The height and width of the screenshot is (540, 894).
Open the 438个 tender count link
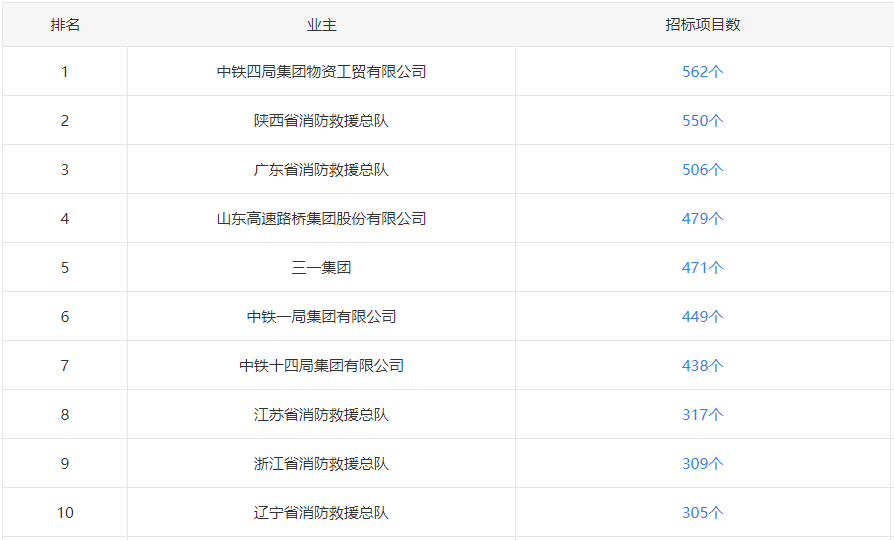702,366
